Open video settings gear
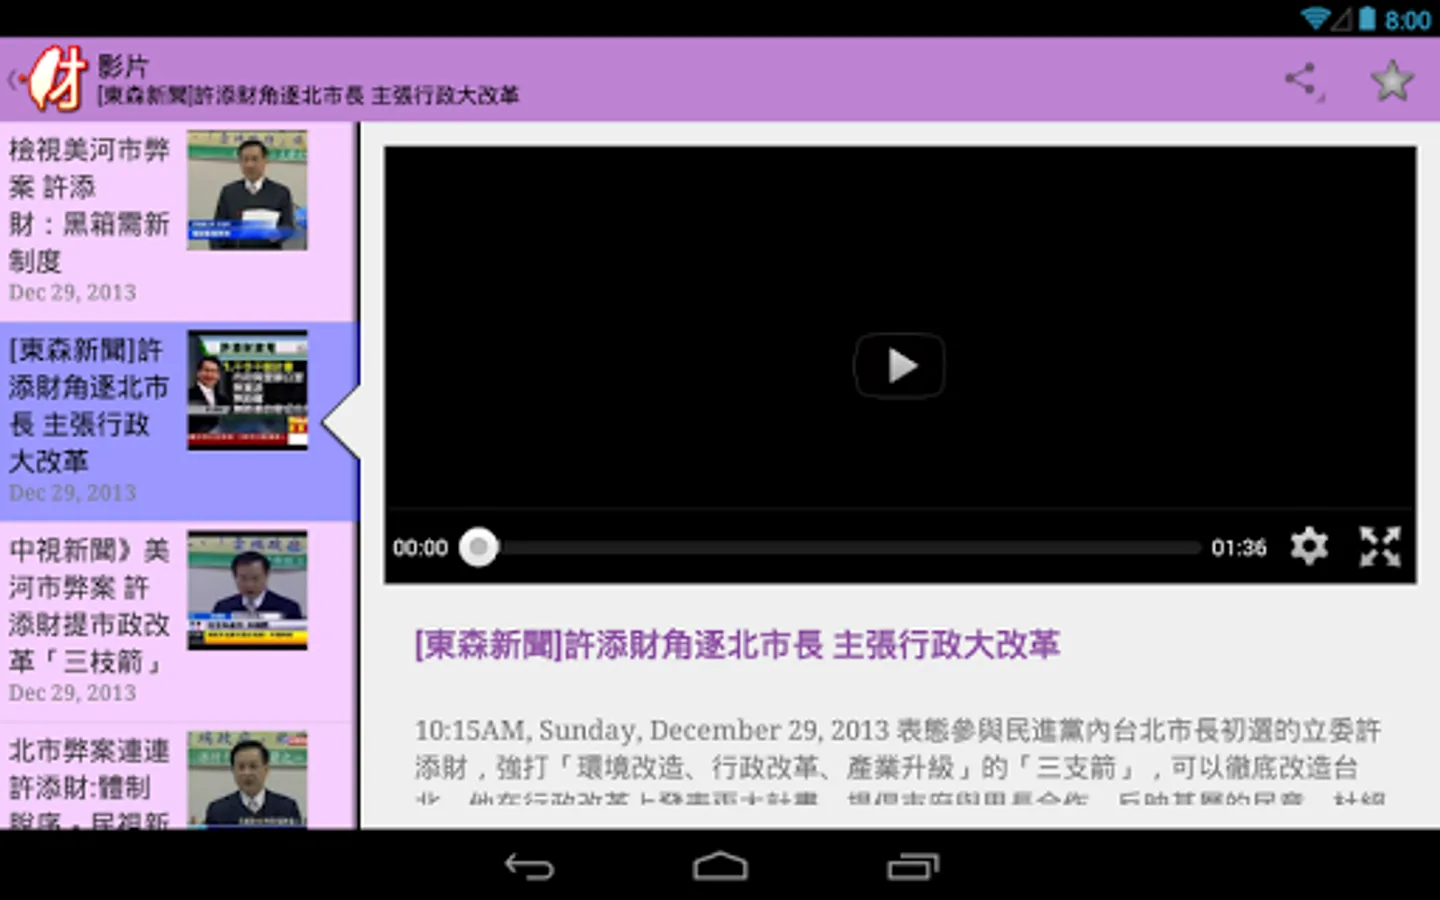The image size is (1440, 900). coord(1308,547)
